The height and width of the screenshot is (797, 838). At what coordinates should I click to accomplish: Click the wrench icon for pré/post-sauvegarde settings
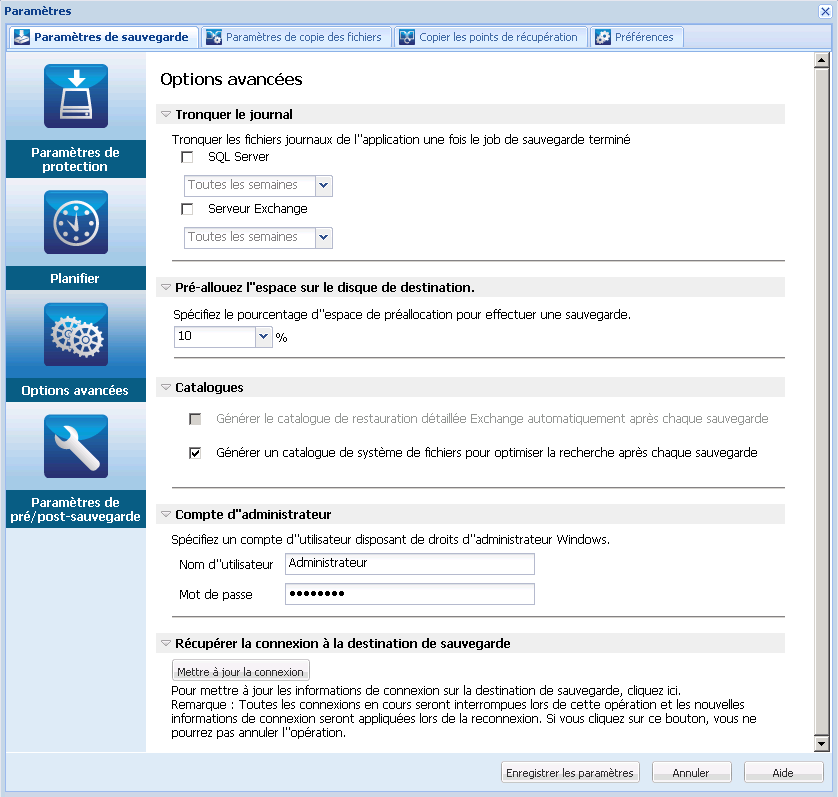[75, 446]
